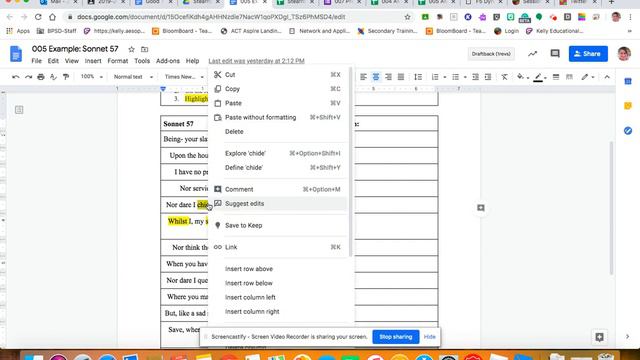Choose Suggest edits in context menu
The height and width of the screenshot is (360, 640).
pos(278,204)
